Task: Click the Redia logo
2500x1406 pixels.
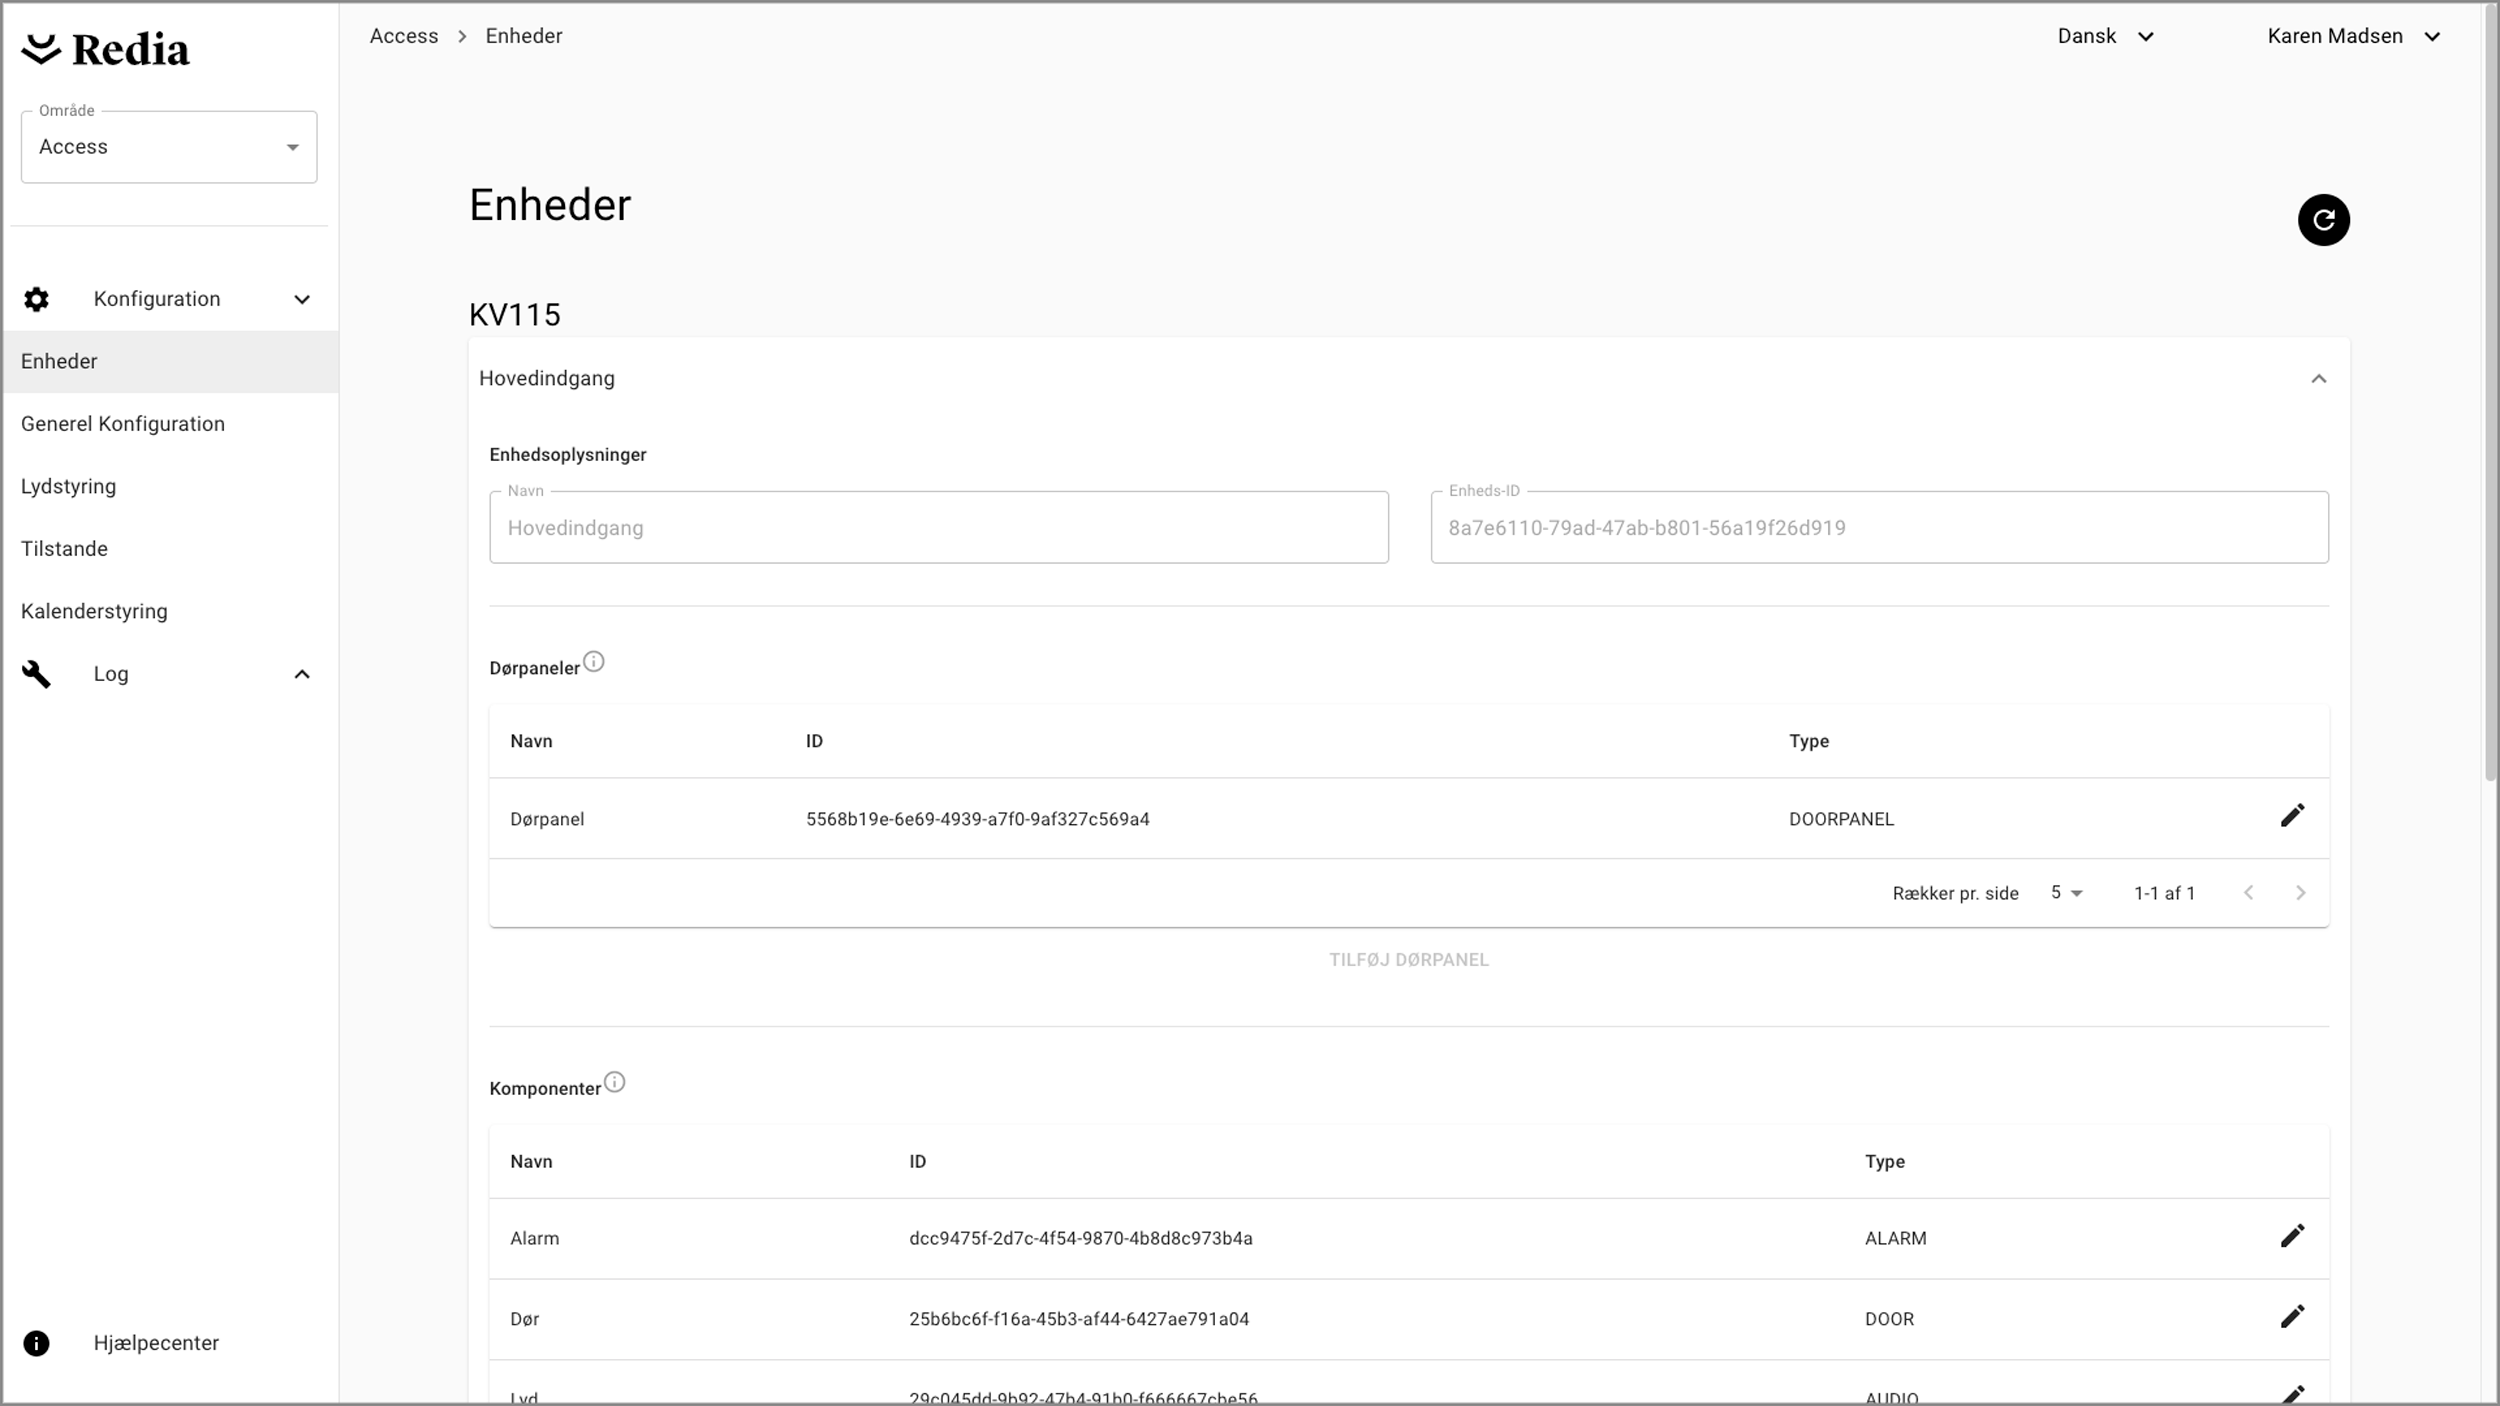Action: point(105,50)
